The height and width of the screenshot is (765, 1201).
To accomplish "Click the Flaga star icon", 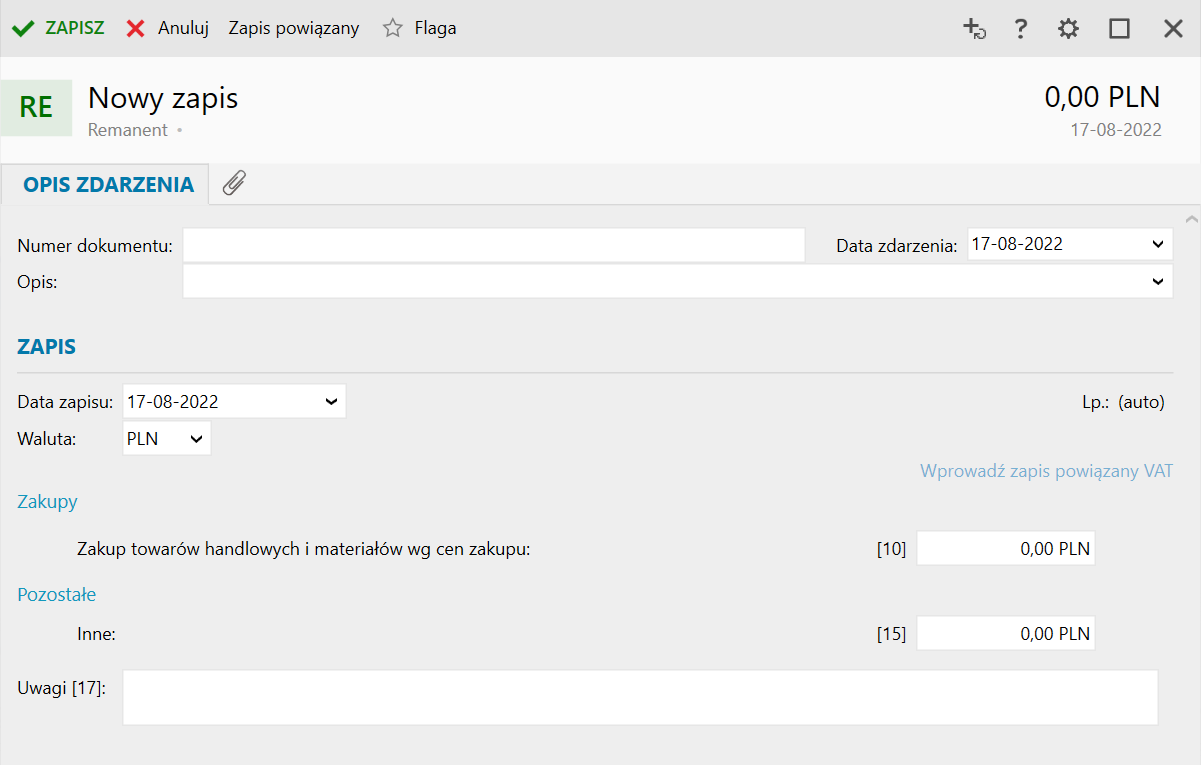I will [392, 28].
